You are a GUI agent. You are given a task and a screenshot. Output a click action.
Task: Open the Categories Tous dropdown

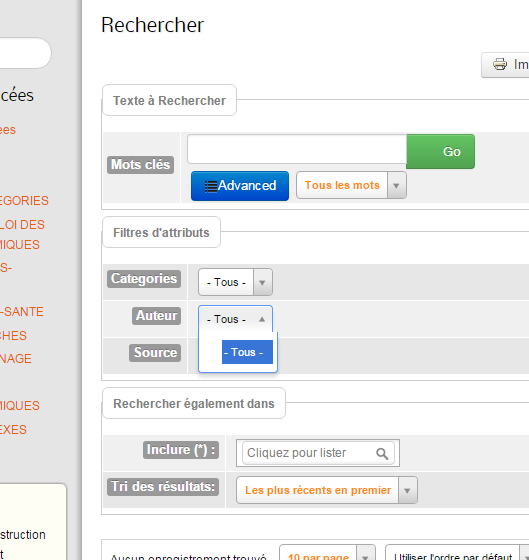coord(235,282)
